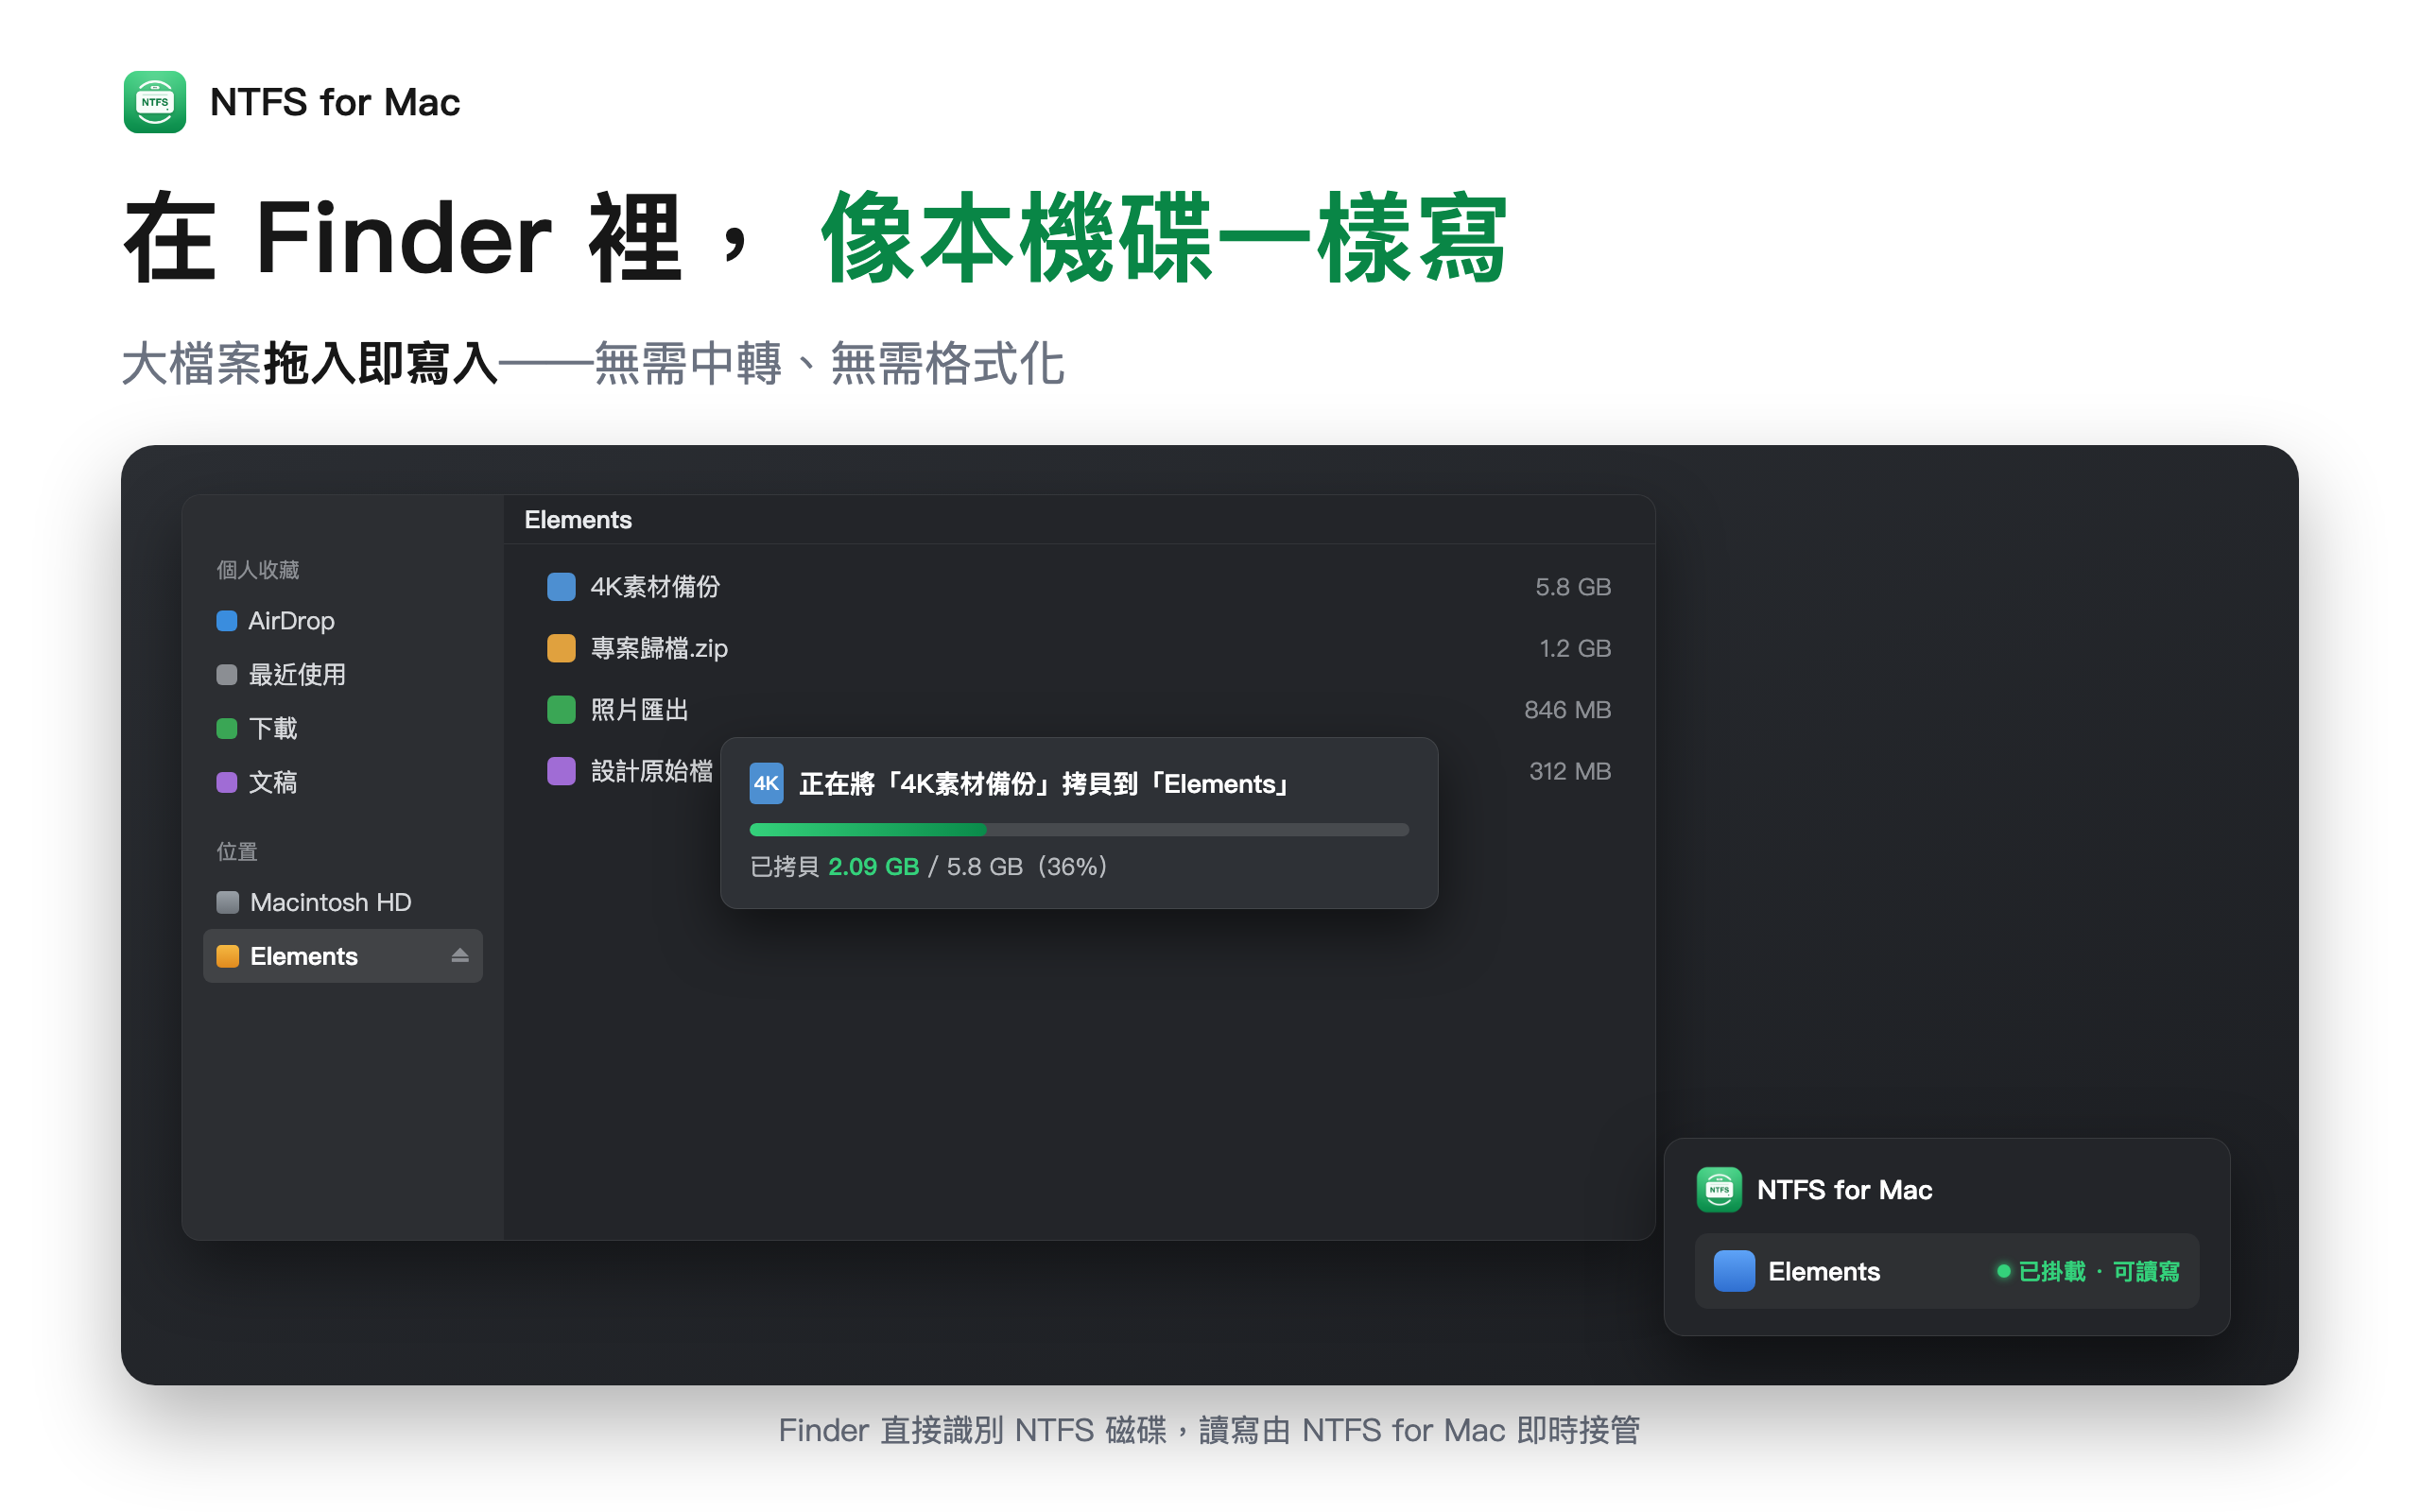2420x1512 pixels.
Task: Click the NTFS for Mac panel title
Action: (x=1844, y=1190)
